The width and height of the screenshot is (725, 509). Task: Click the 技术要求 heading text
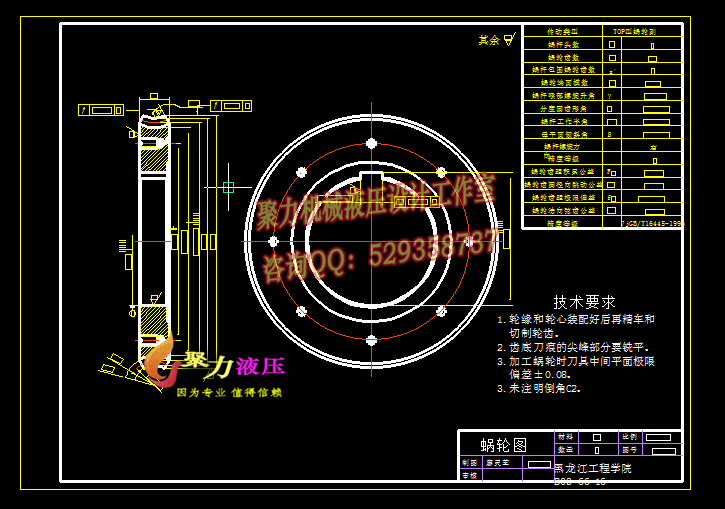pos(584,302)
